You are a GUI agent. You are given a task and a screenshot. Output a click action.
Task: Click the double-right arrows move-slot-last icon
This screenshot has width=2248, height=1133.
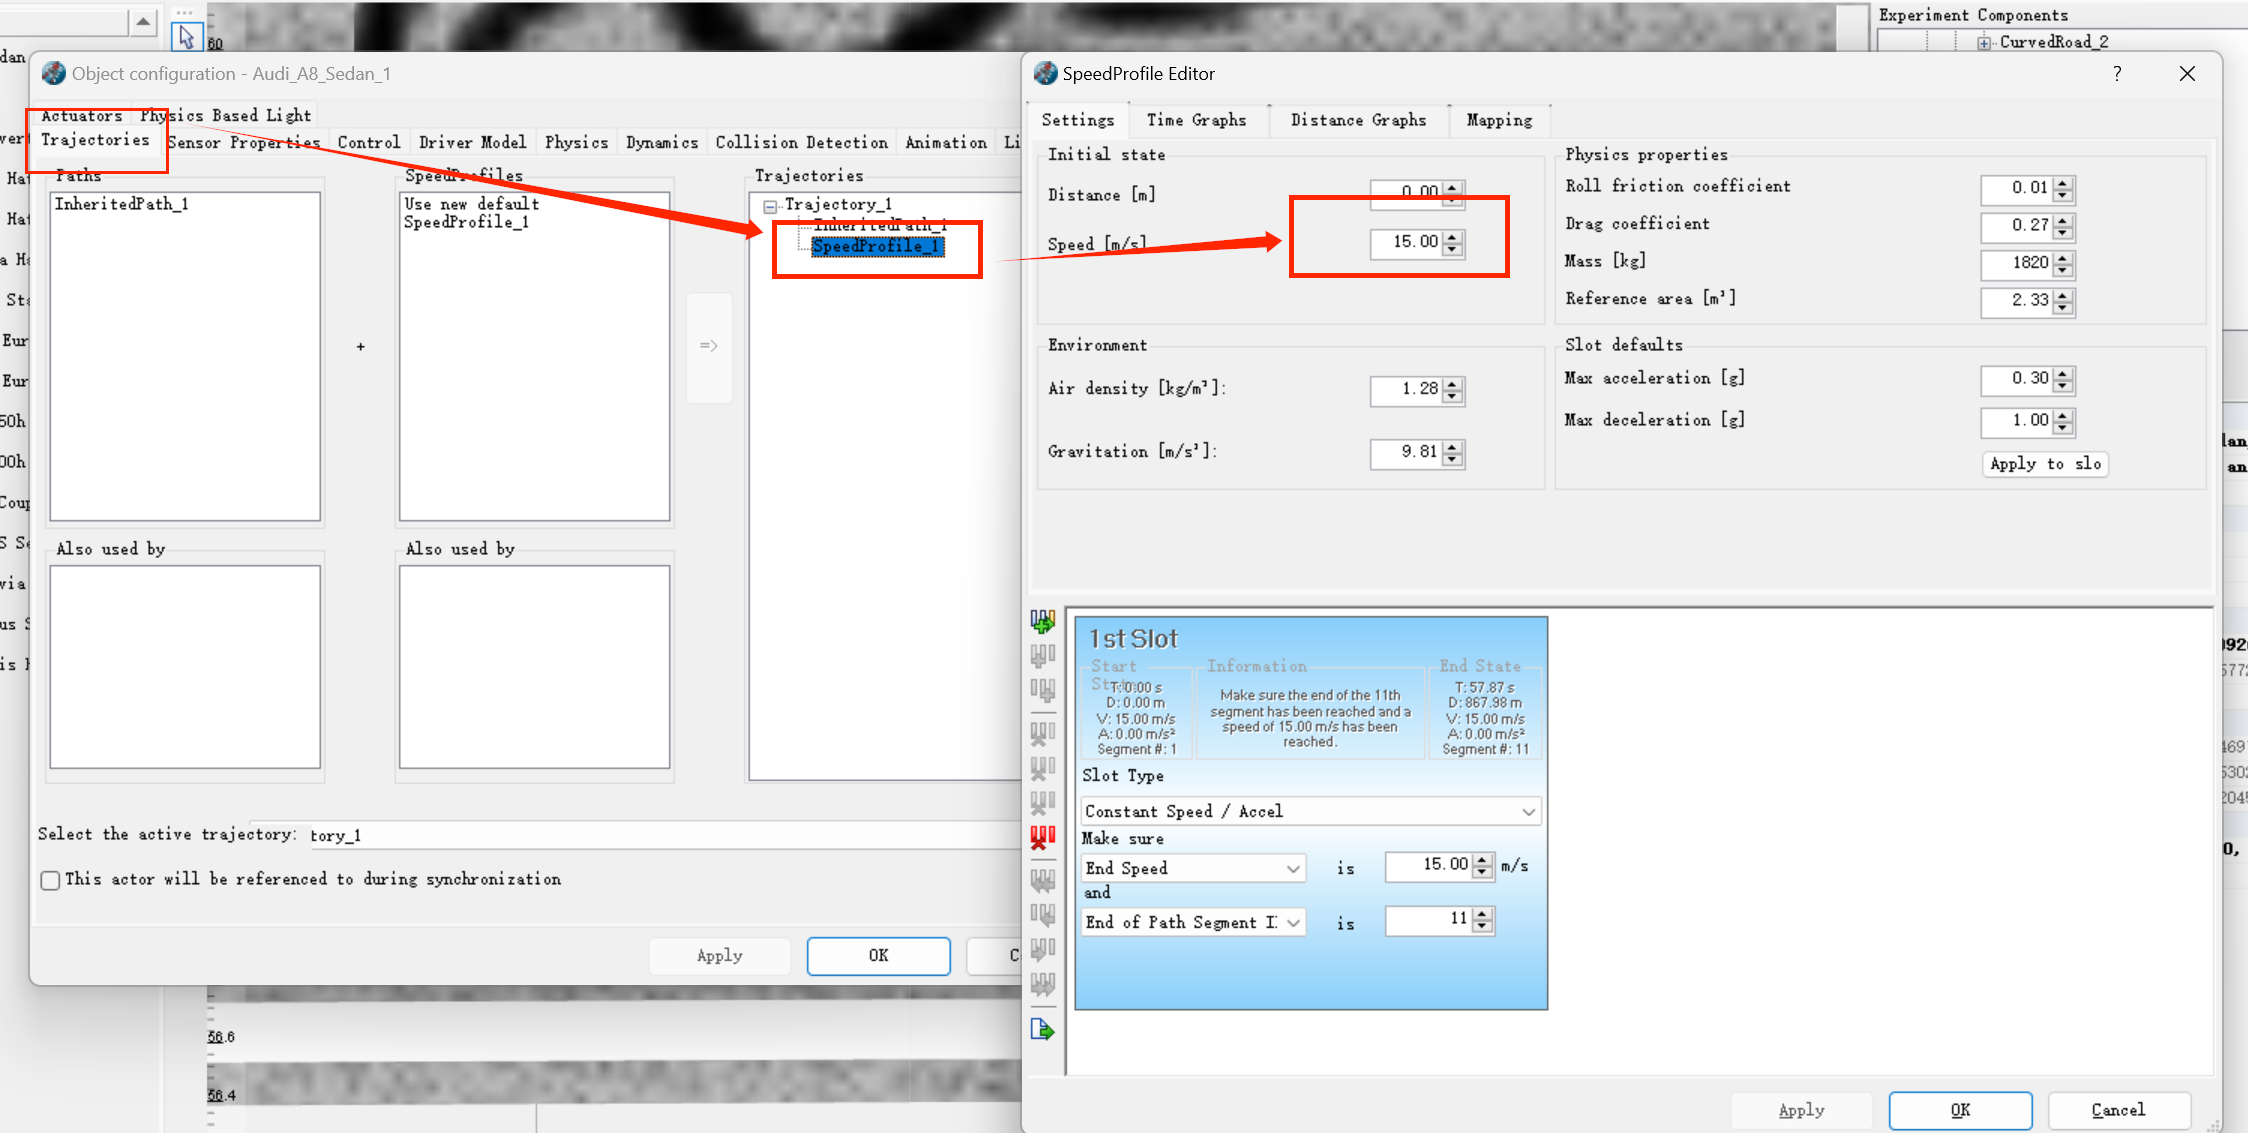tap(1042, 985)
